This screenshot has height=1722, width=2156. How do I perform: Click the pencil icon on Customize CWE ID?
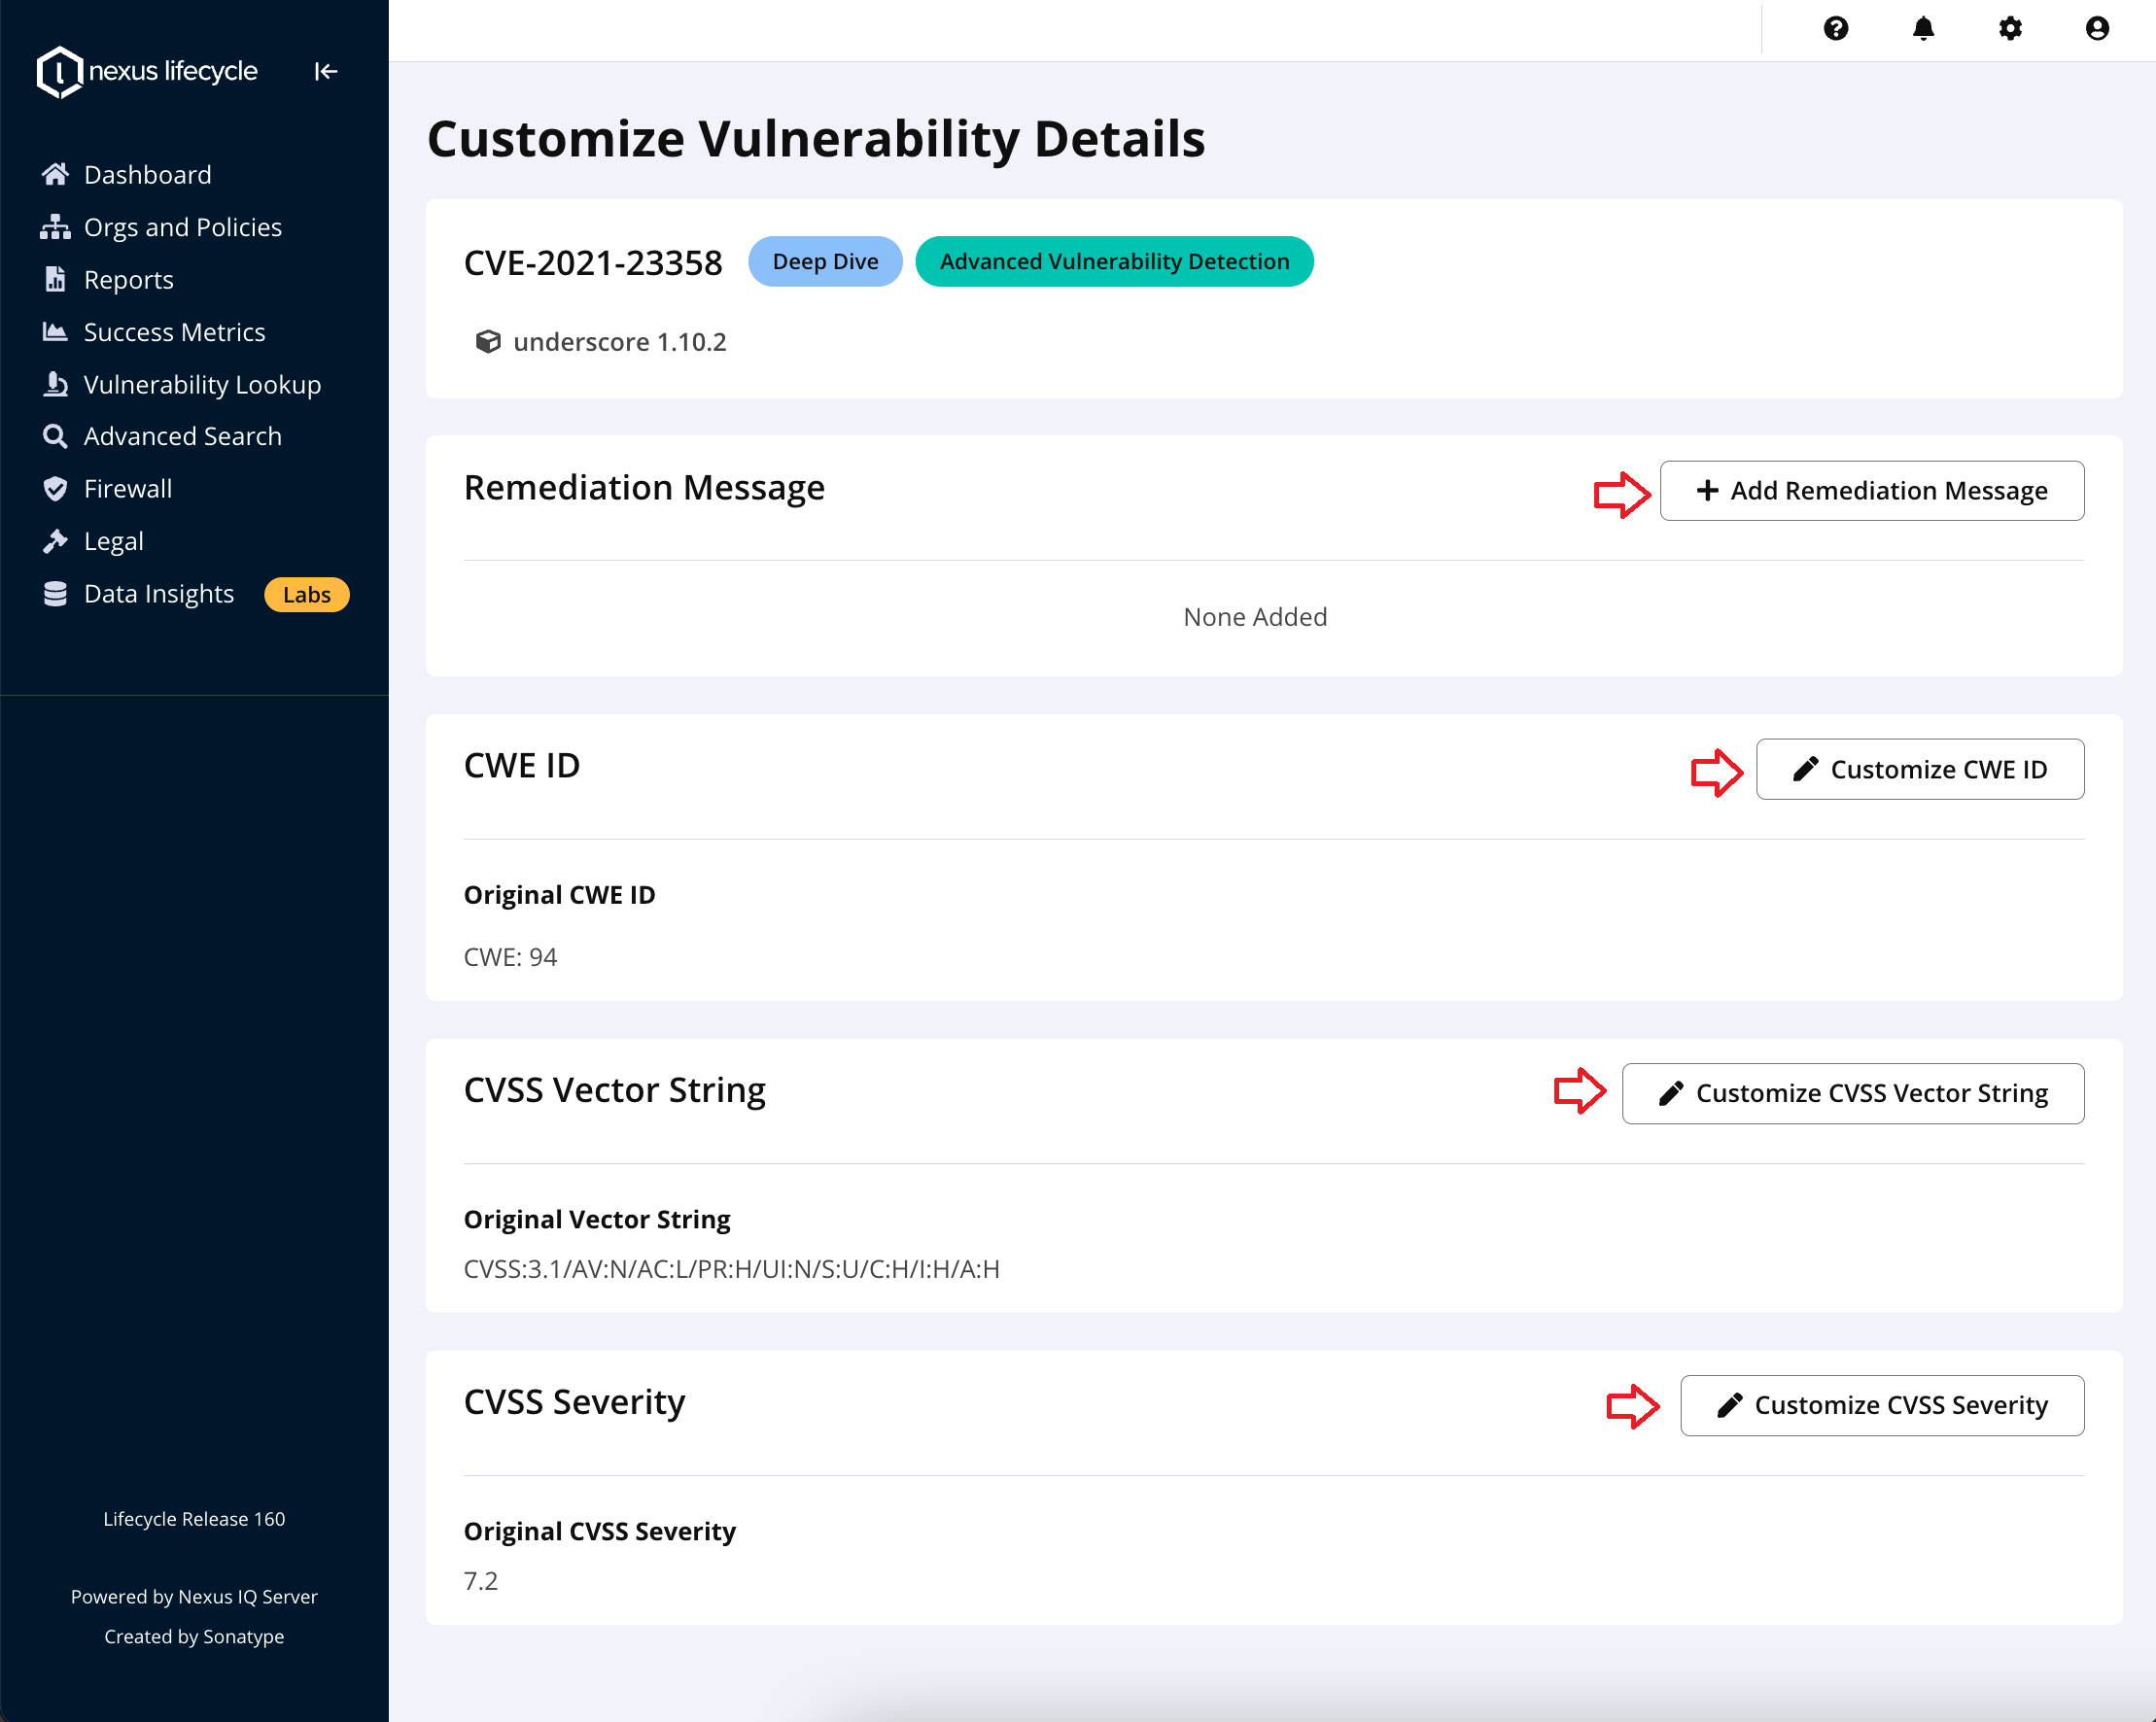pyautogui.click(x=1805, y=769)
